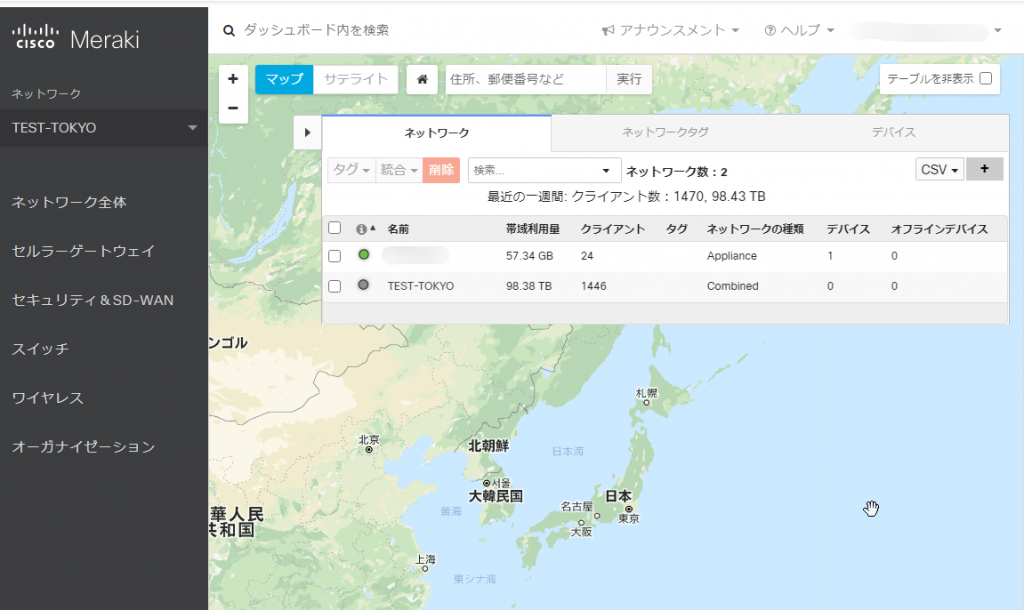Click the dashboard search magnifier icon
Viewport: 1024px width, 610px height.
pyautogui.click(x=229, y=31)
